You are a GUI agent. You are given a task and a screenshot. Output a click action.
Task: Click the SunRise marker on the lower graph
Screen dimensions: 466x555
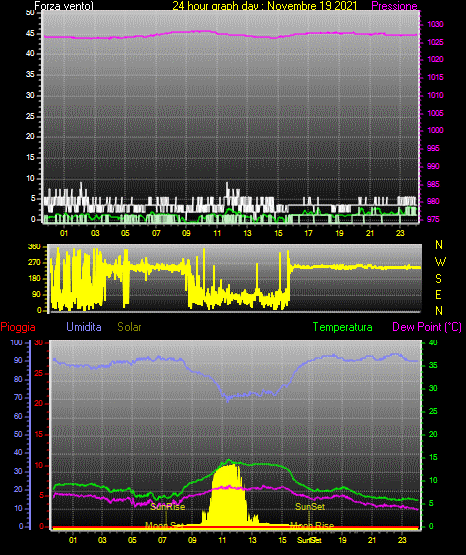coord(167,507)
